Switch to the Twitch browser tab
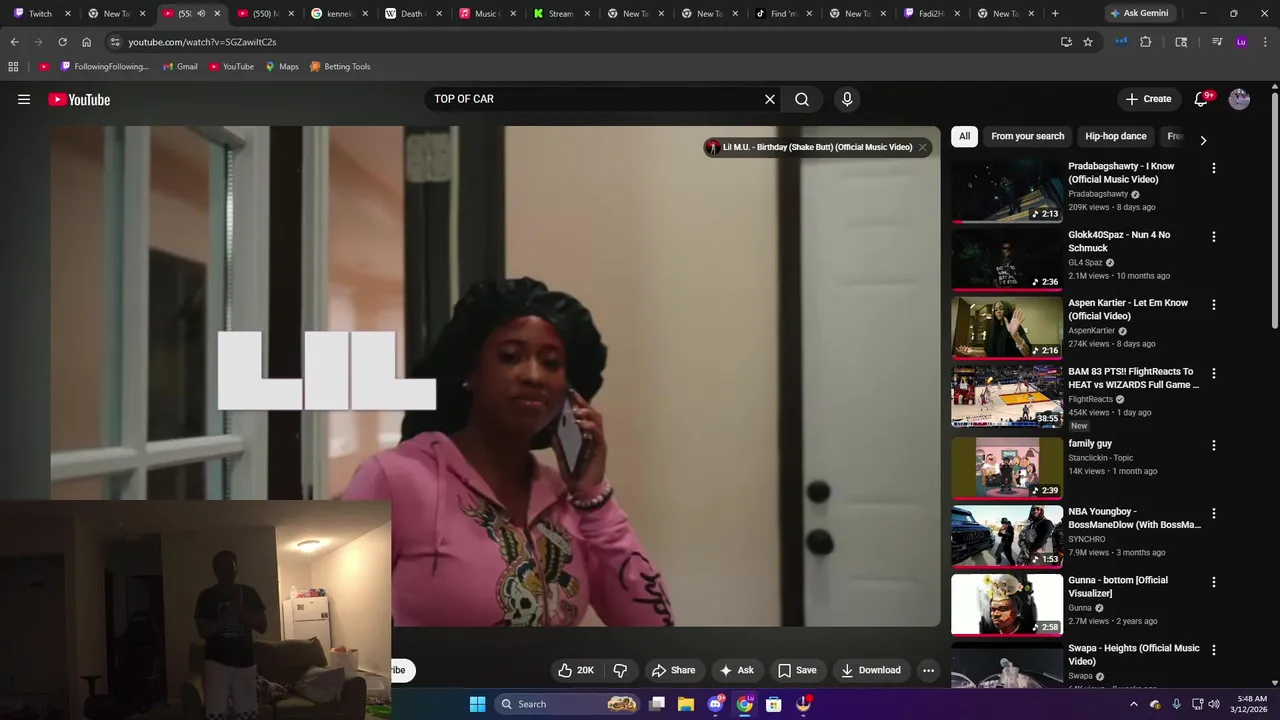This screenshot has height=720, width=1280. pyautogui.click(x=41, y=14)
